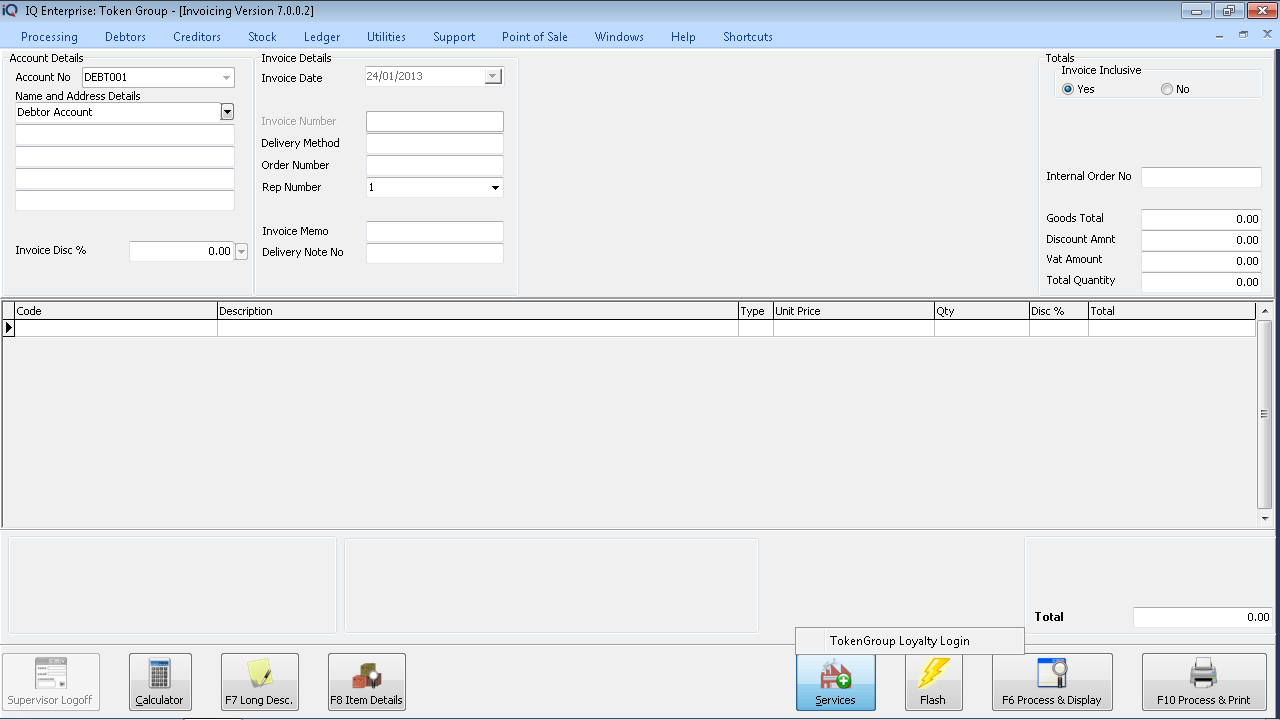Open the Invoice Date calendar dropdown

(x=492, y=76)
